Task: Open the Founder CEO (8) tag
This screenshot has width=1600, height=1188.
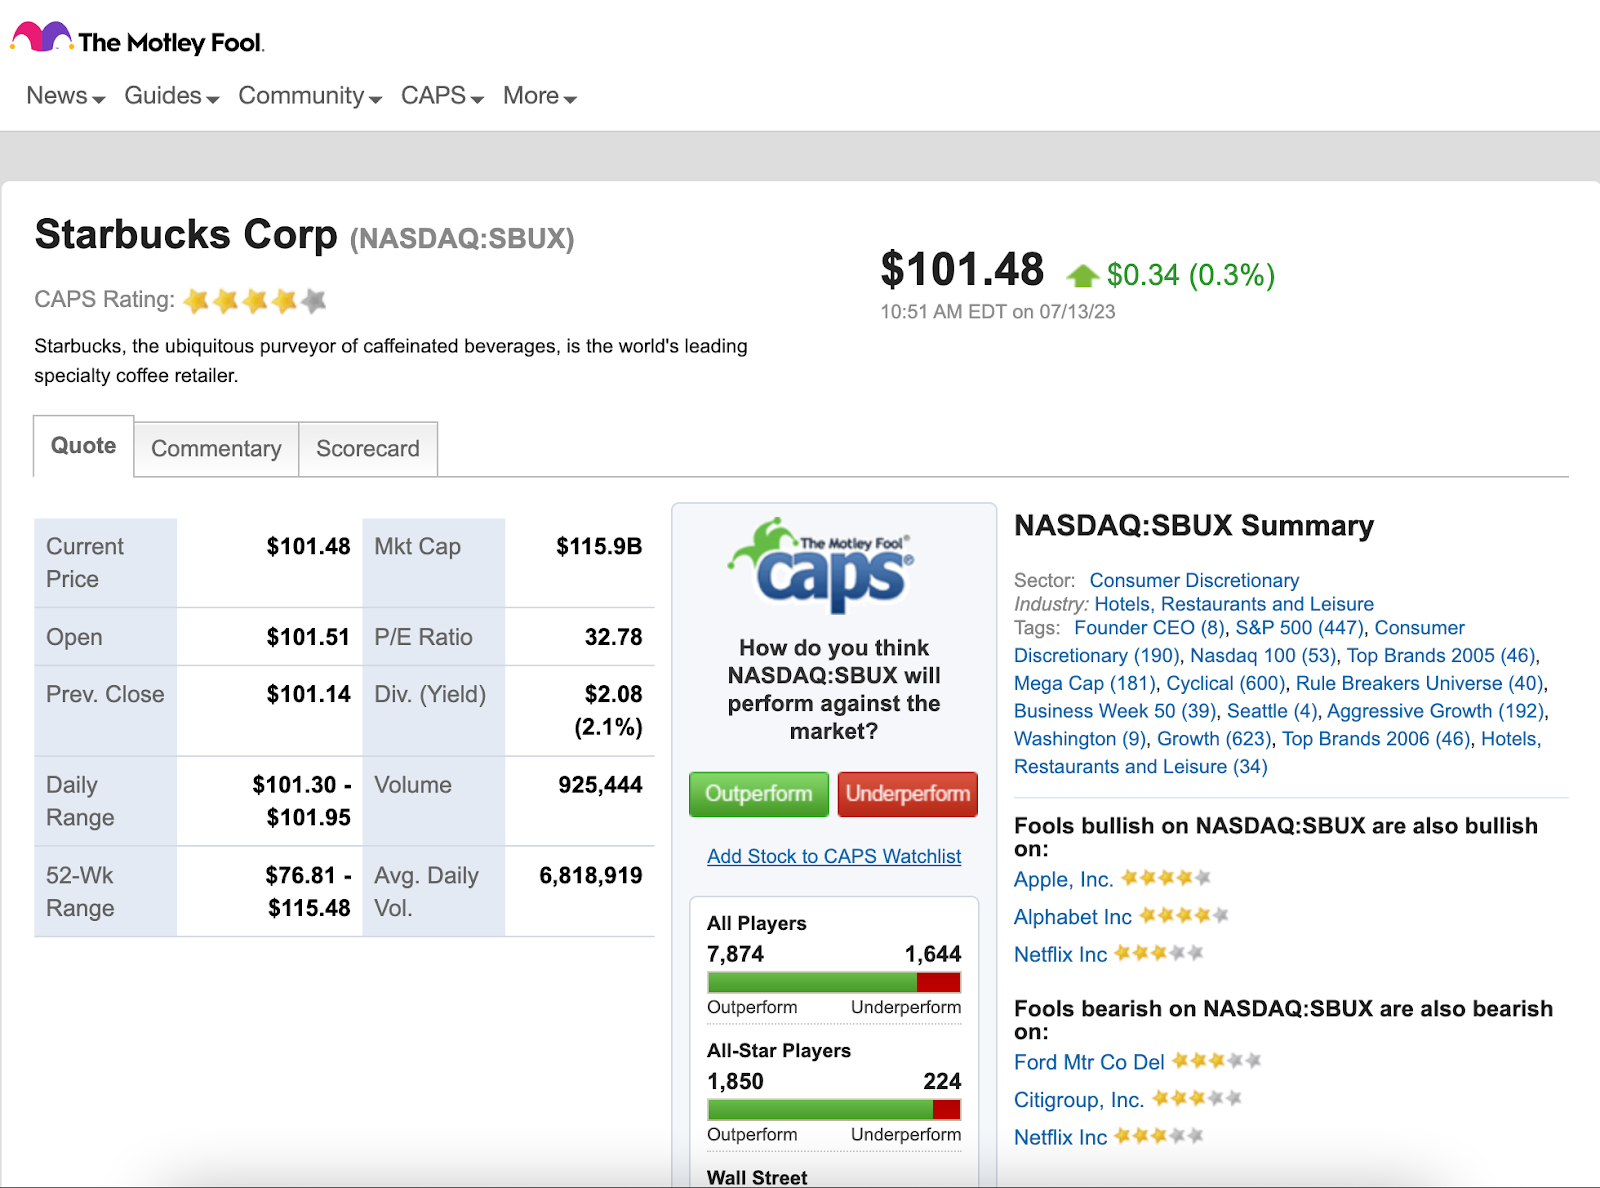Action: [x=1150, y=628]
